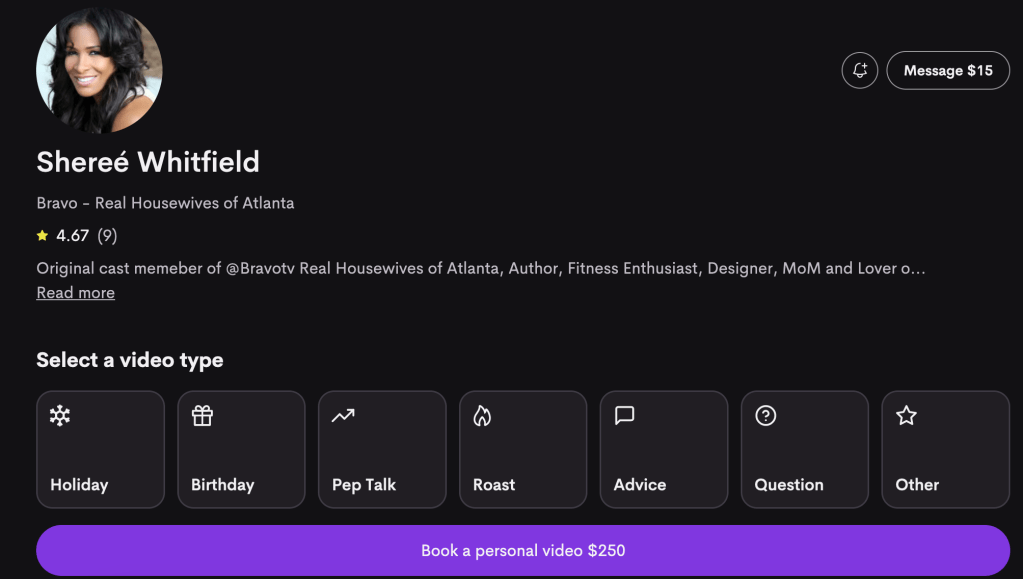The width and height of the screenshot is (1023, 579).
Task: Click the Shereé Whitfield name heading
Action: tap(148, 162)
